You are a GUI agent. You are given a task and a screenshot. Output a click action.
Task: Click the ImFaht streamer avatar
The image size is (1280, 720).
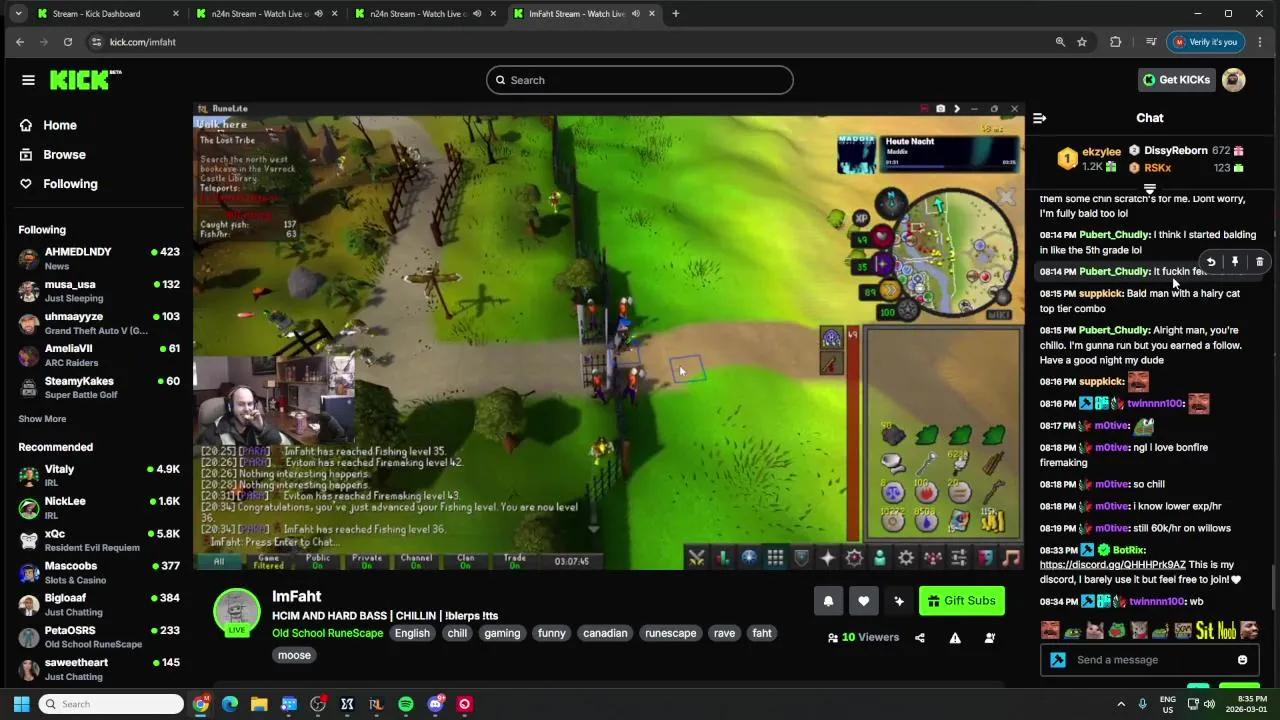tap(237, 612)
